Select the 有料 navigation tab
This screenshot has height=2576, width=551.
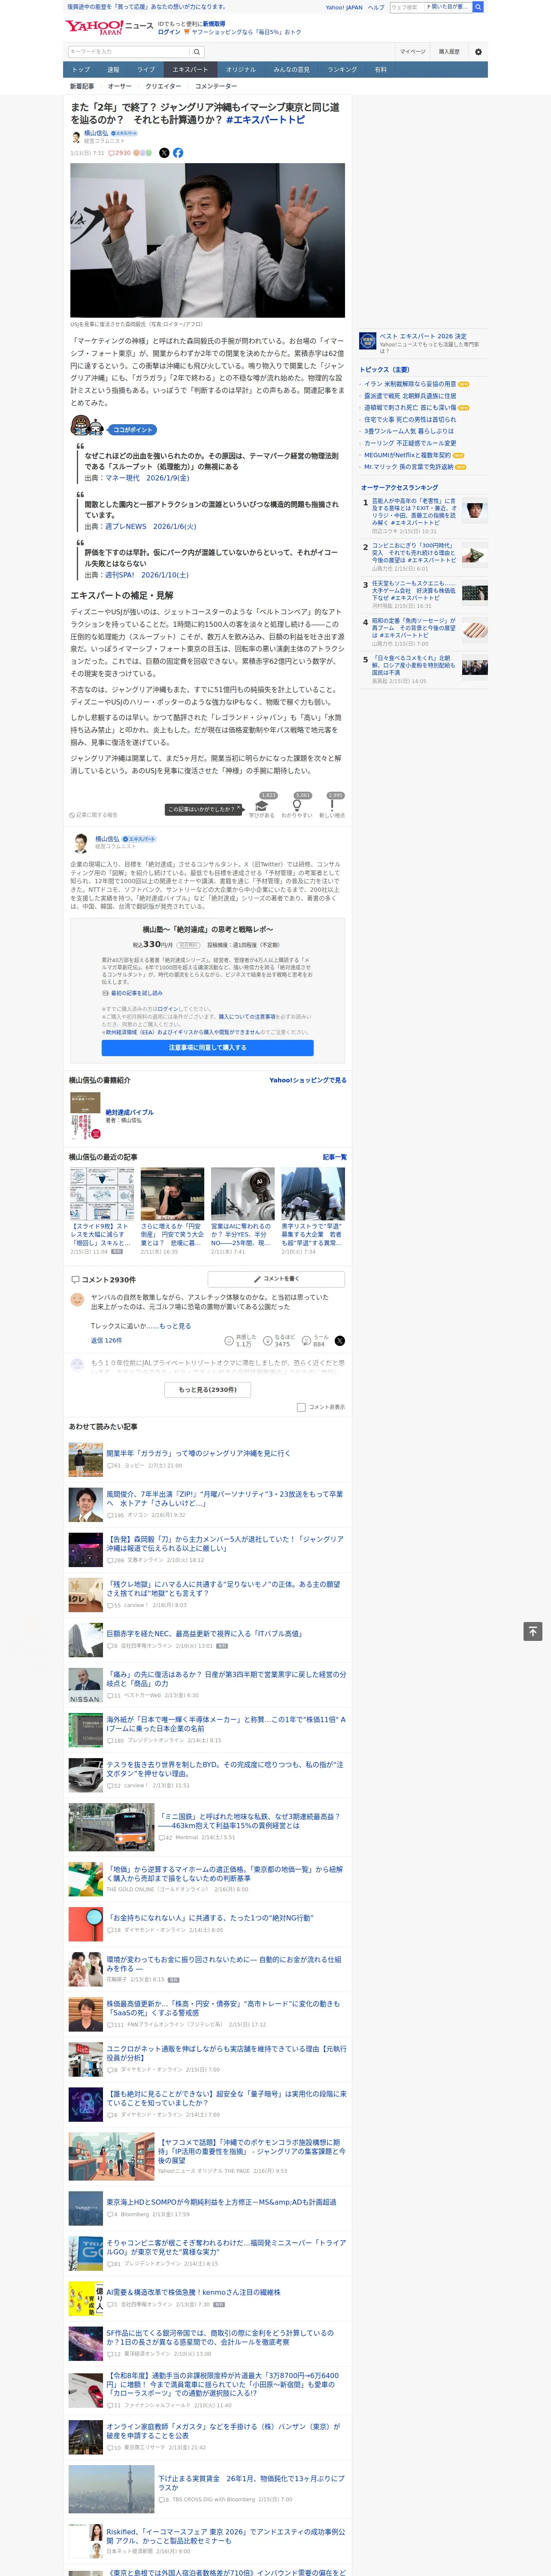[380, 70]
